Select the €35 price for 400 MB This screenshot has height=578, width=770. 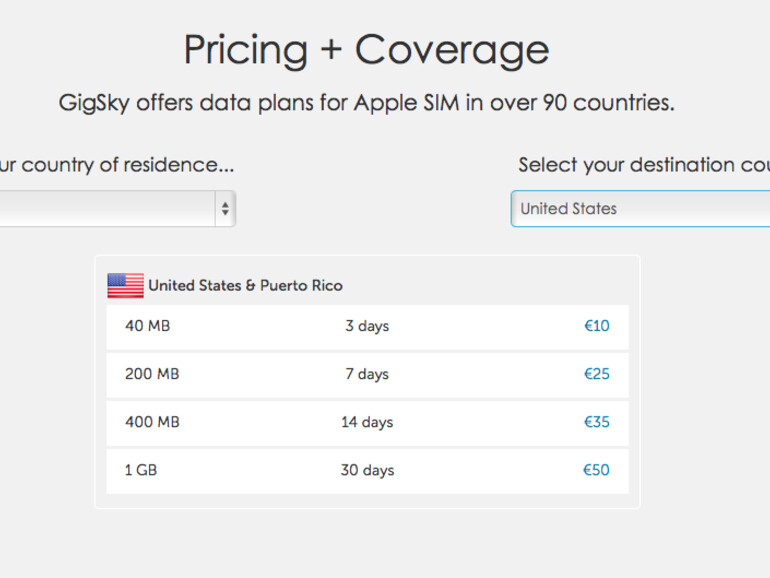pos(596,422)
